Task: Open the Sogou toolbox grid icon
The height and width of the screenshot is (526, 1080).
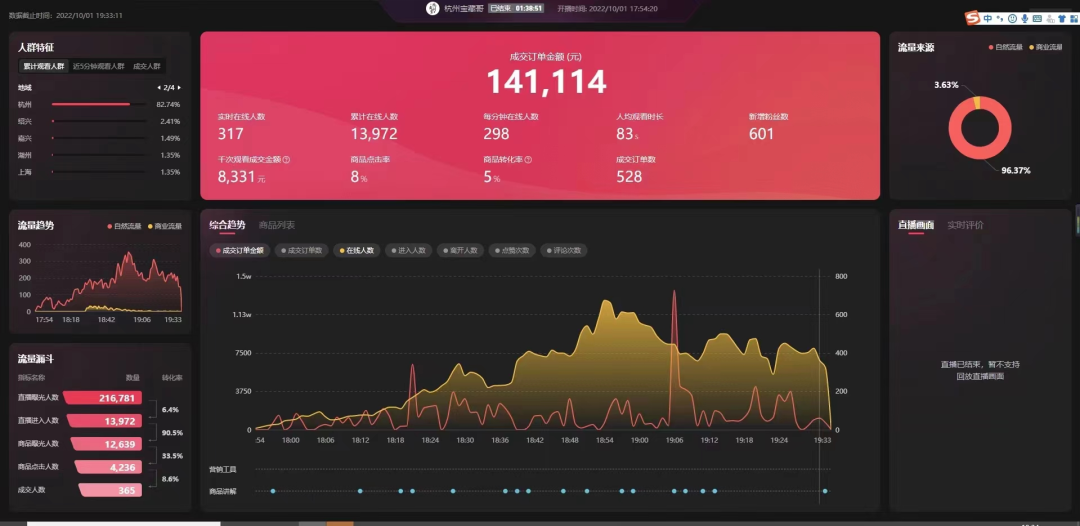Action: pyautogui.click(x=1074, y=19)
